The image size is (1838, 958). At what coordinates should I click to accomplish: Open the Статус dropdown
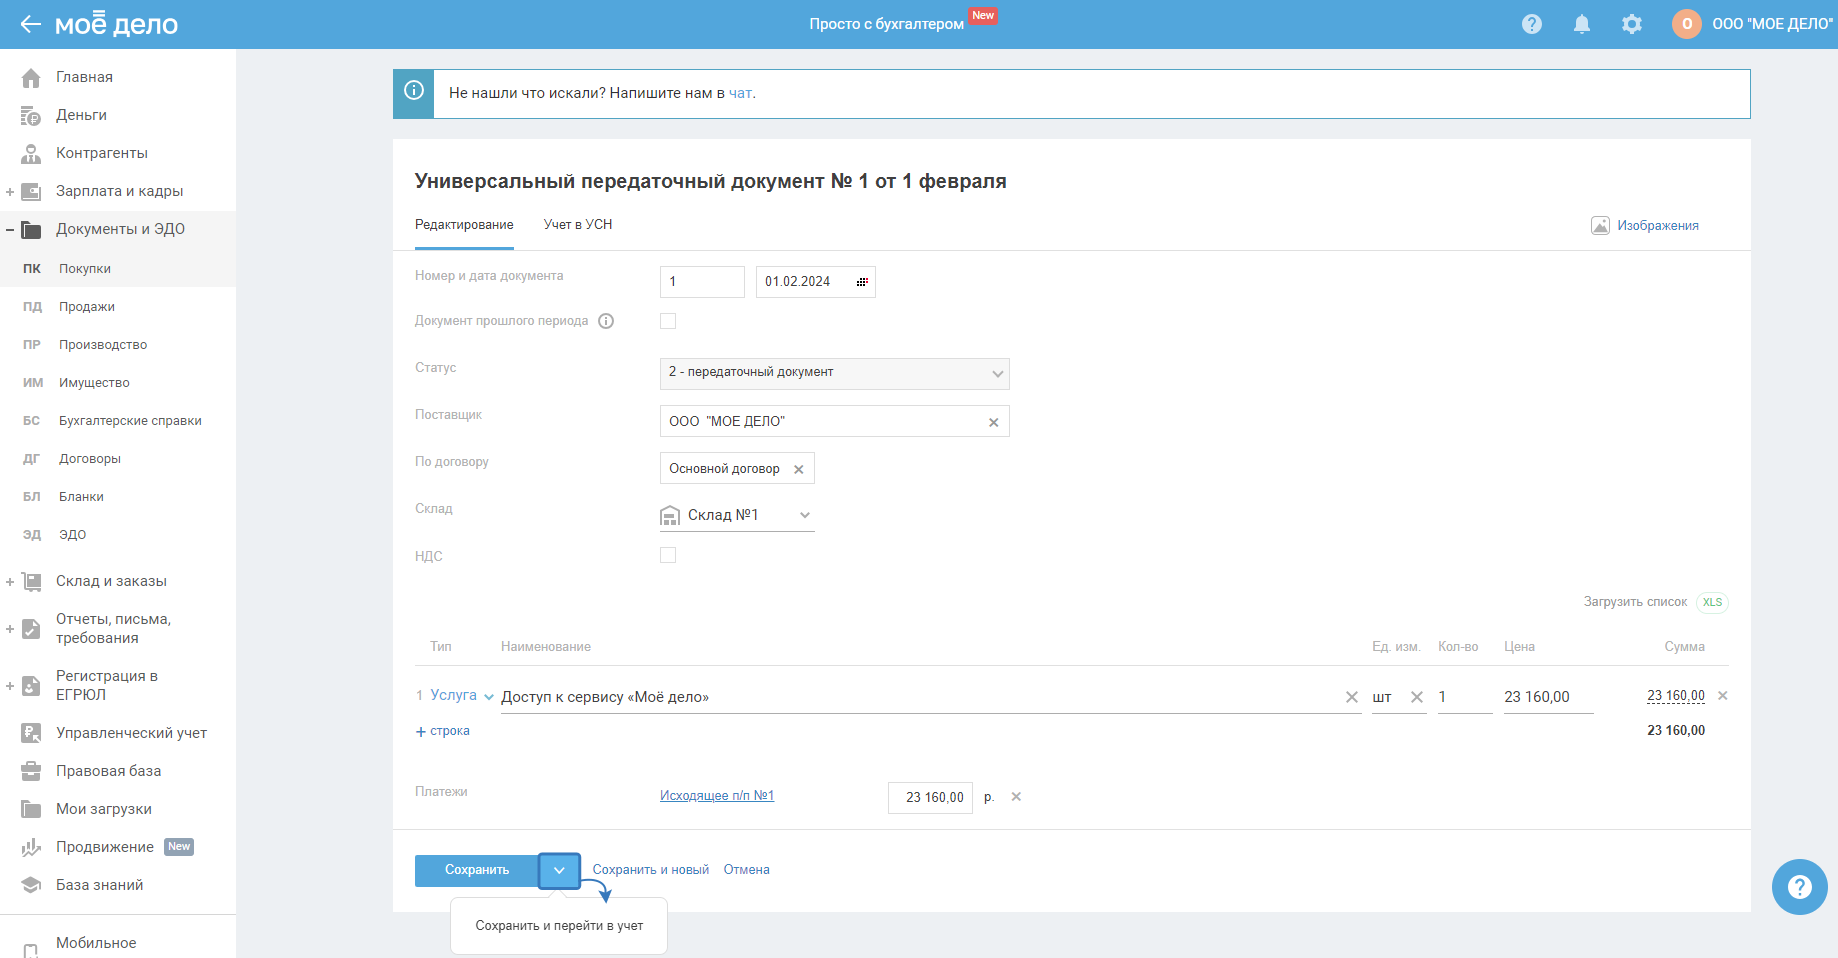click(835, 373)
